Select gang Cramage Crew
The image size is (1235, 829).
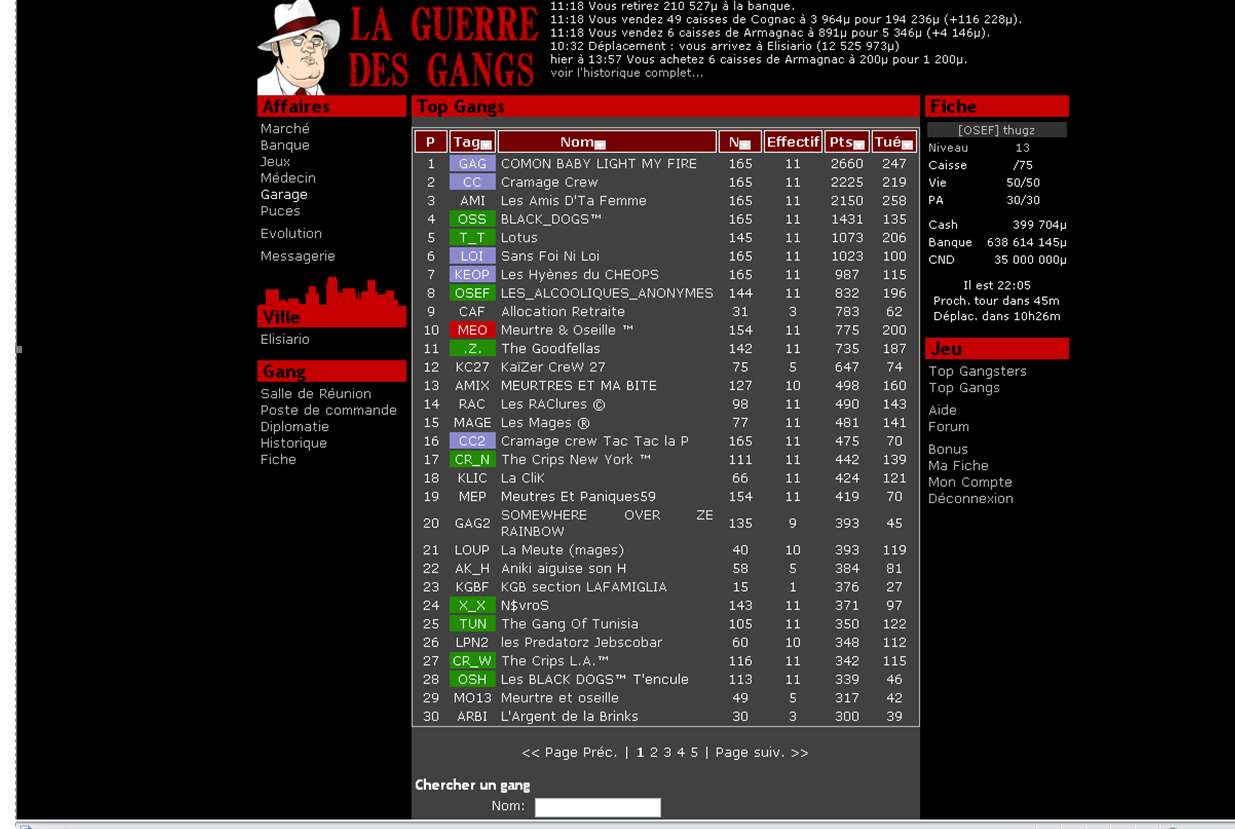[549, 182]
